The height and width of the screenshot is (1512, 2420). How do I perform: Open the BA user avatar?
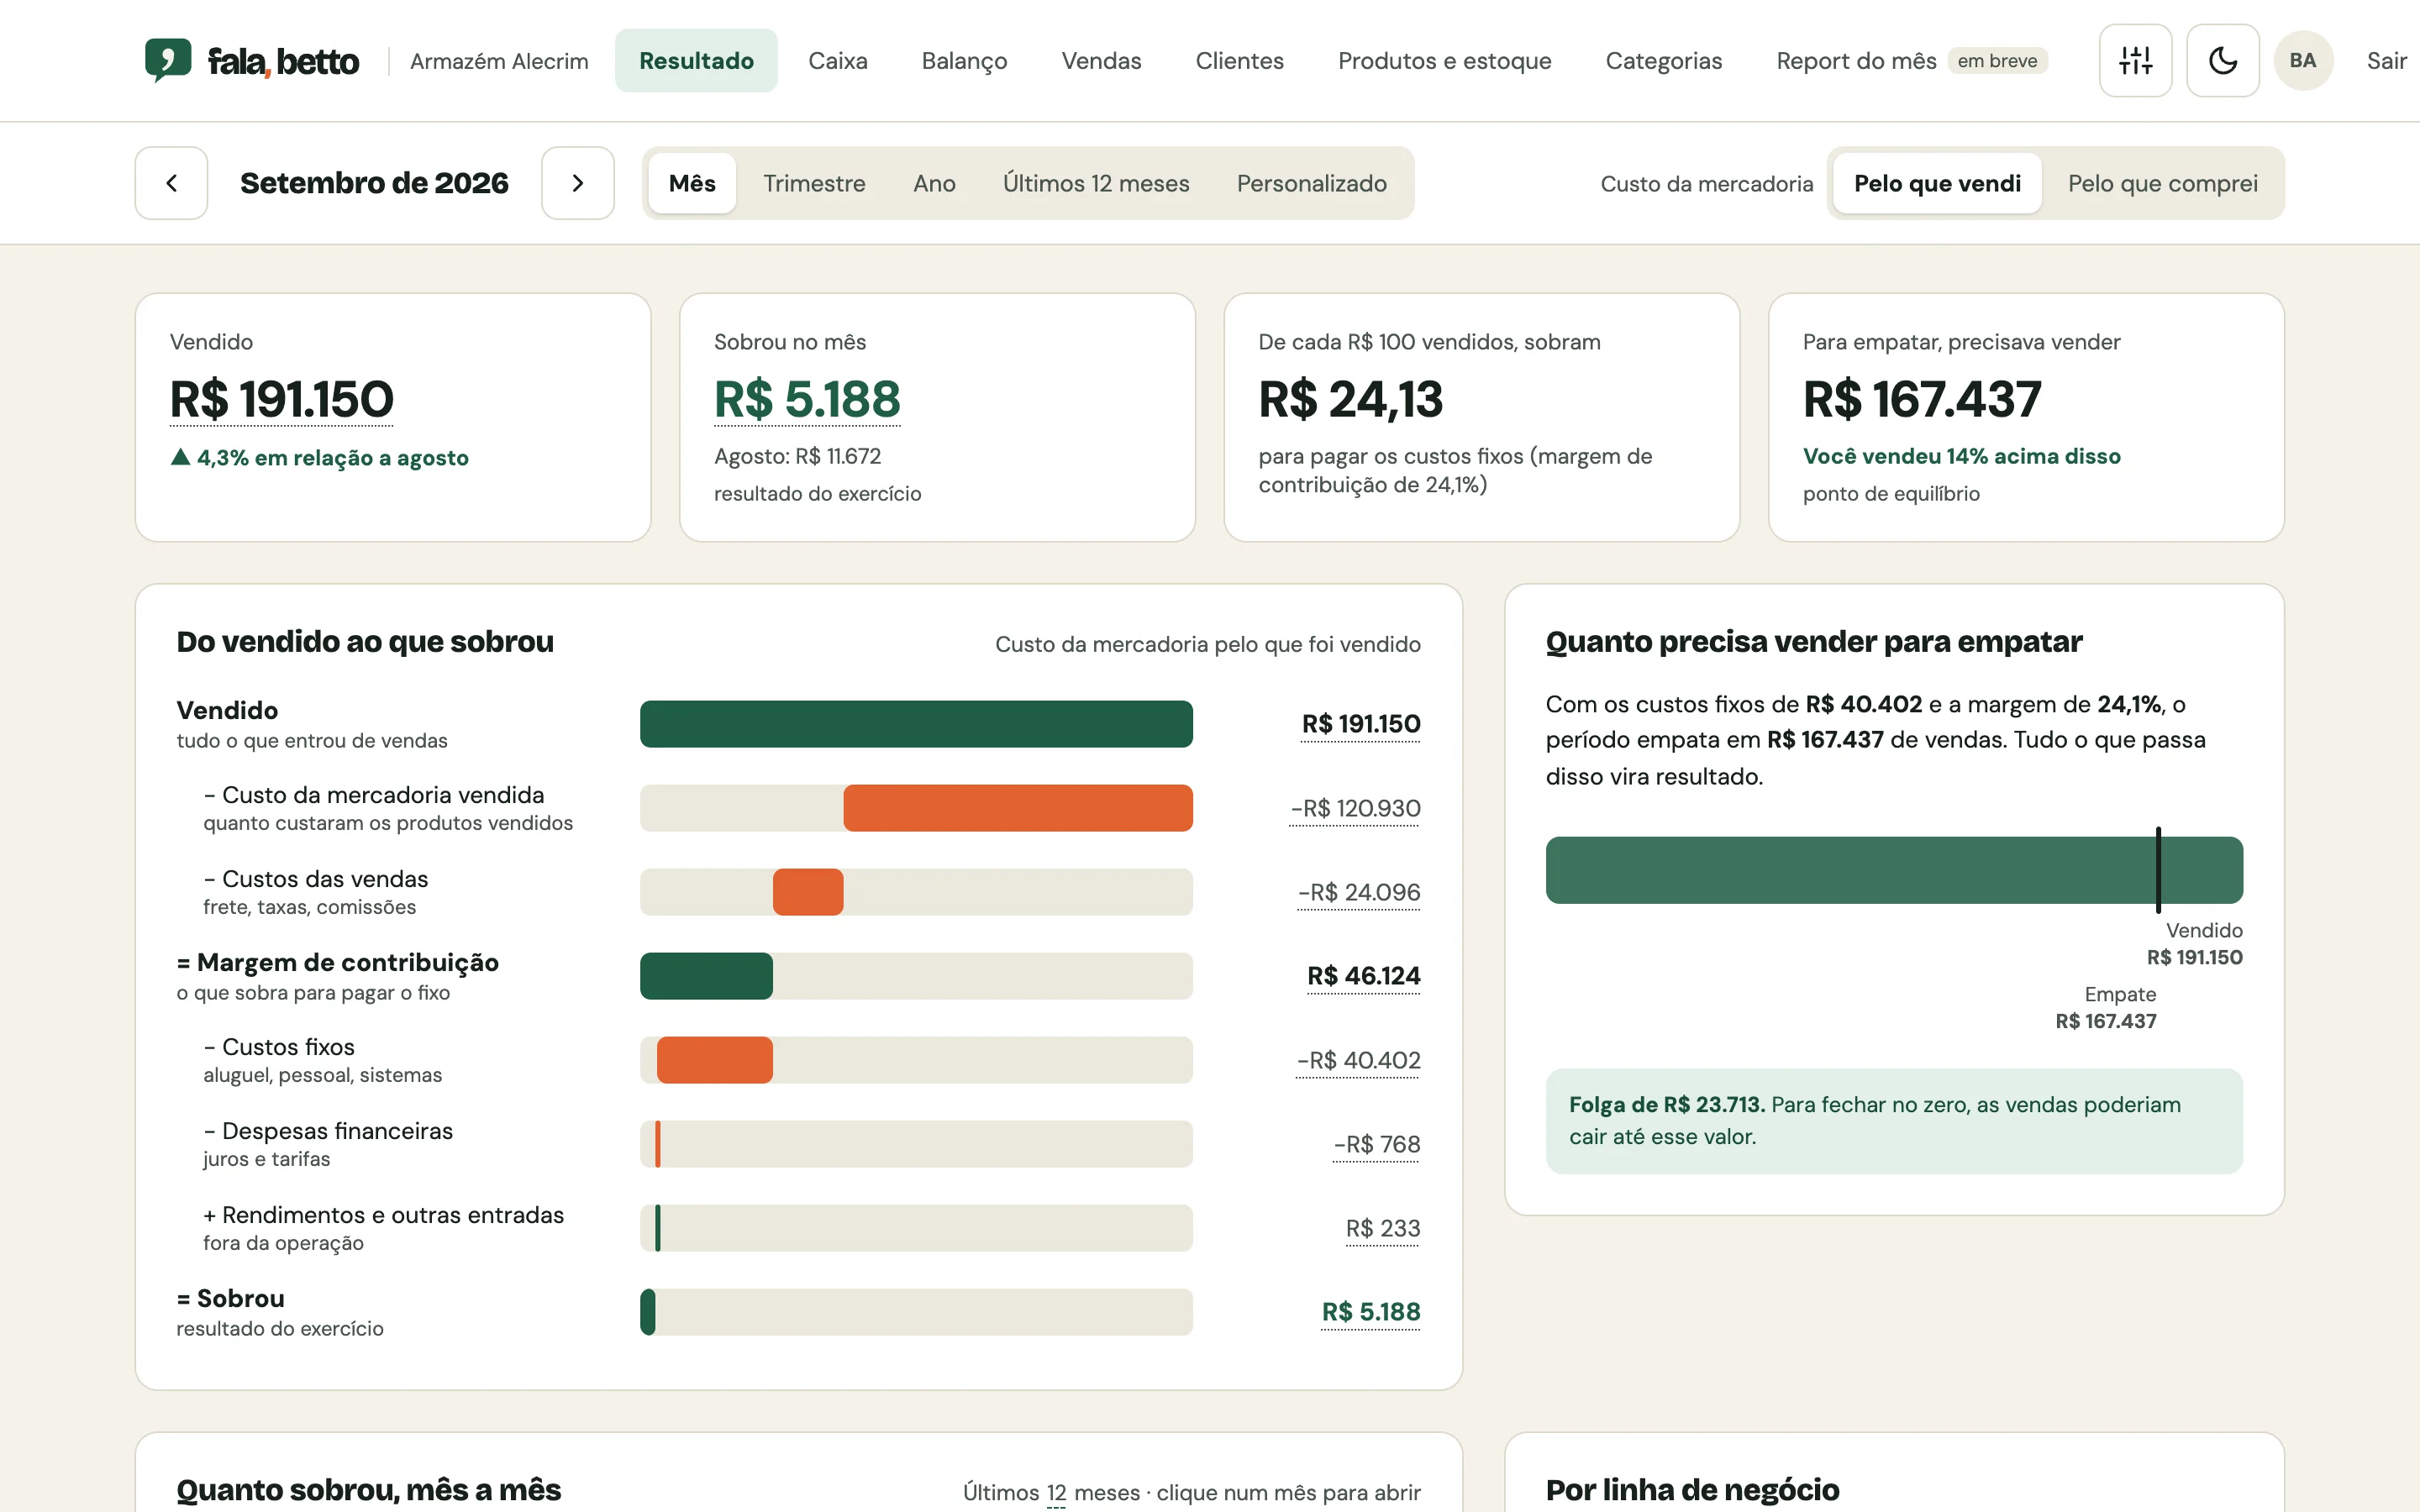tap(2303, 60)
